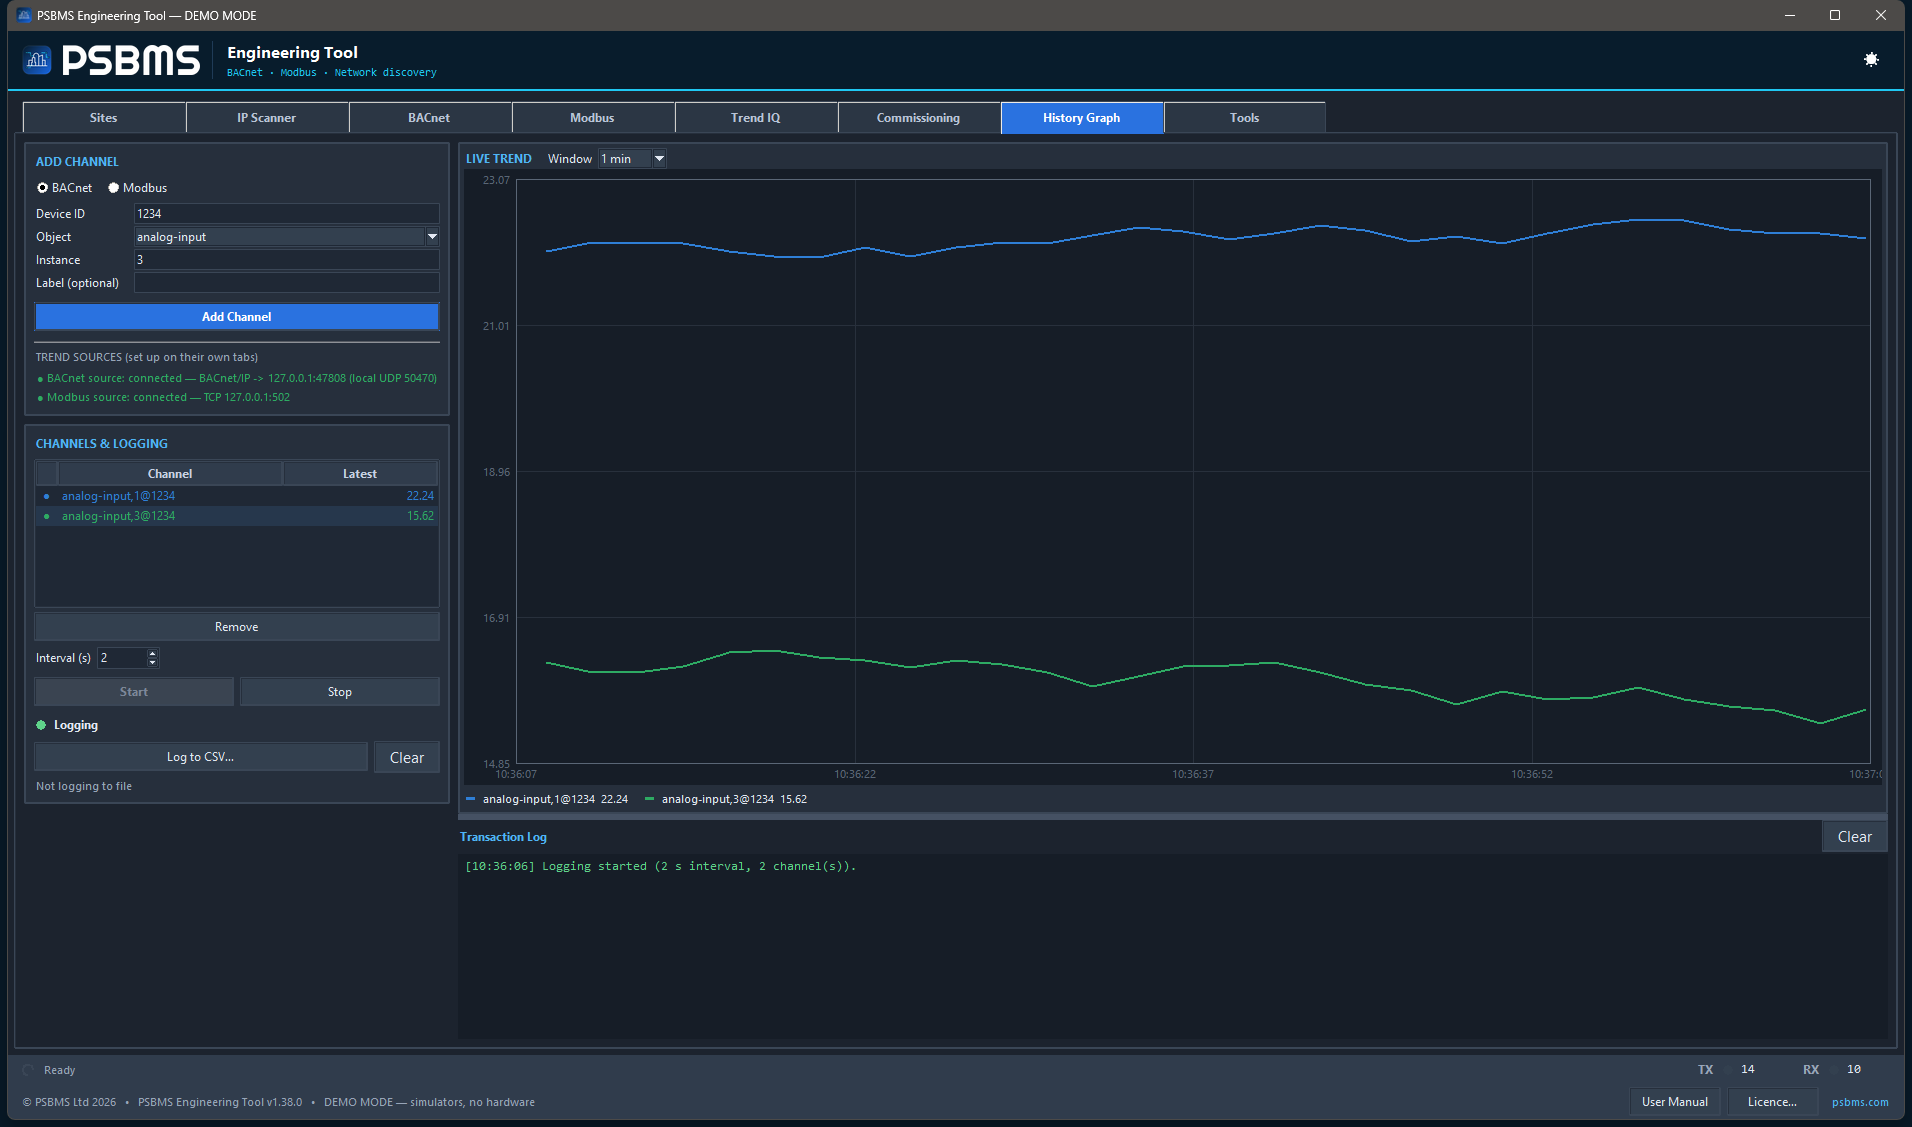Click the 'Not logging to file' status text
Viewport: 1912px width, 1127px height.
pos(84,786)
